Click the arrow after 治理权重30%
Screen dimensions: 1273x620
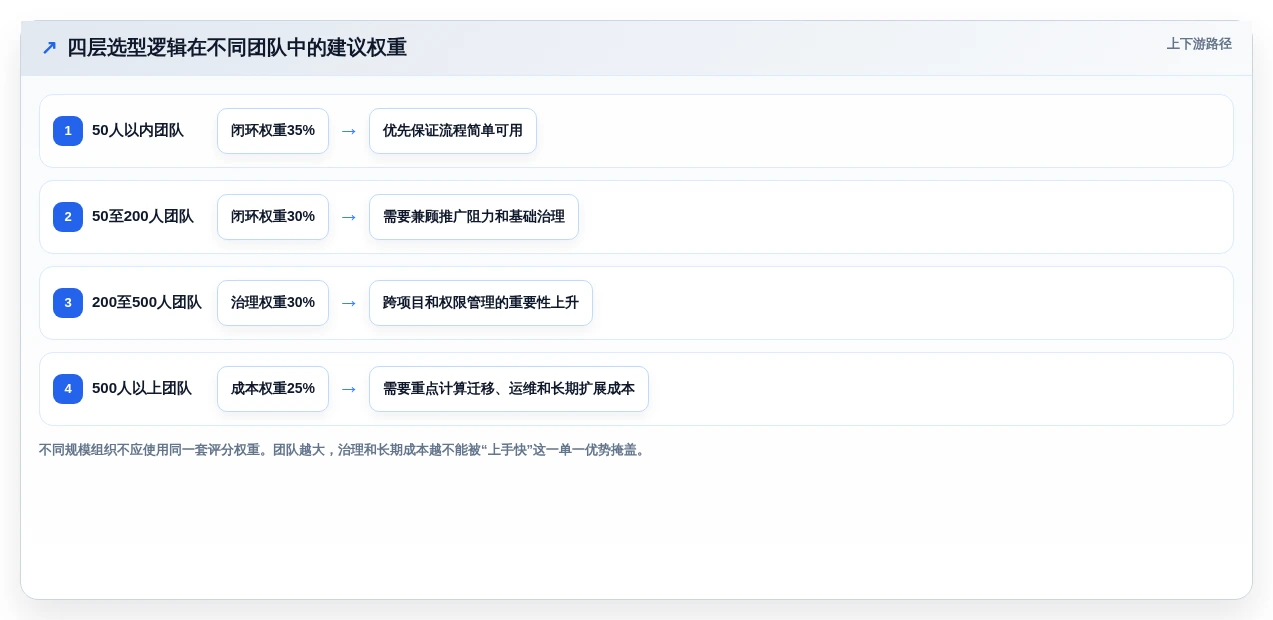coord(349,303)
